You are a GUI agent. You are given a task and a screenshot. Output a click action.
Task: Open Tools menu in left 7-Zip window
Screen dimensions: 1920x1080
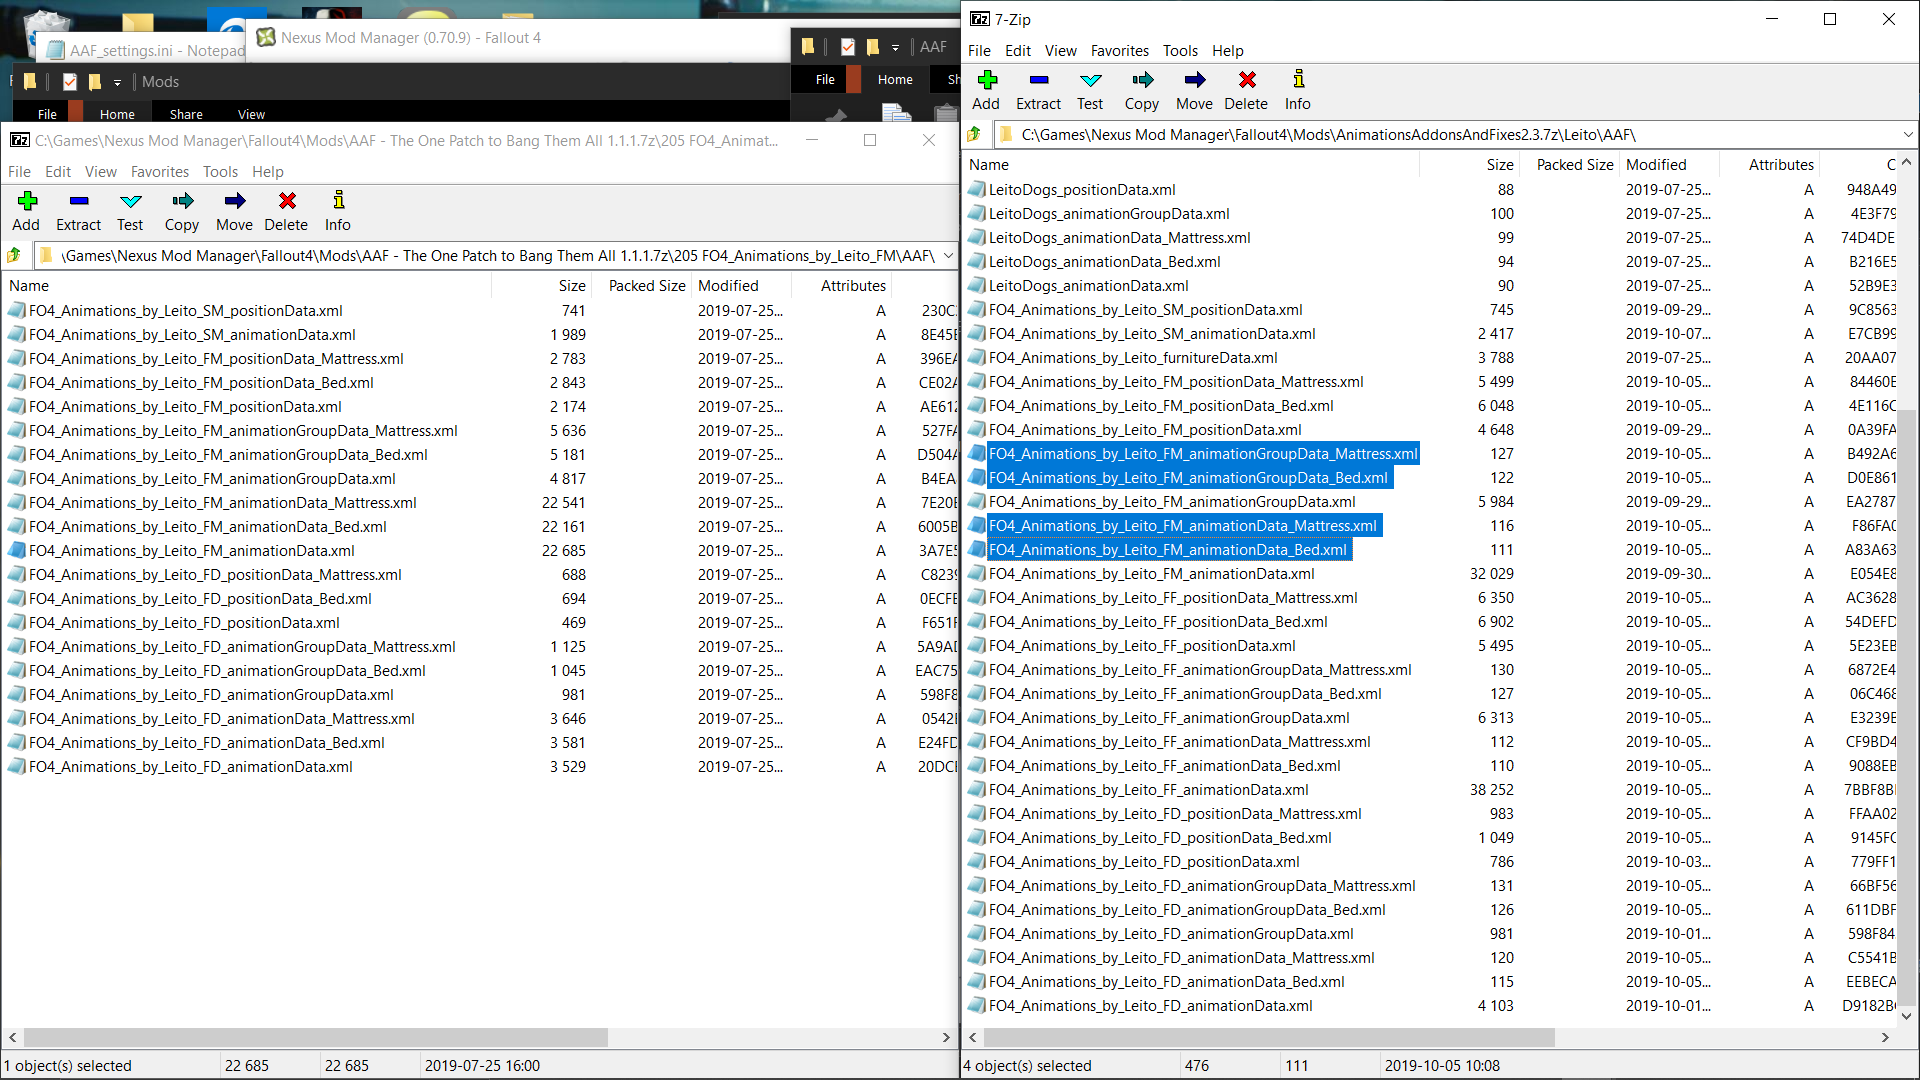(x=220, y=172)
